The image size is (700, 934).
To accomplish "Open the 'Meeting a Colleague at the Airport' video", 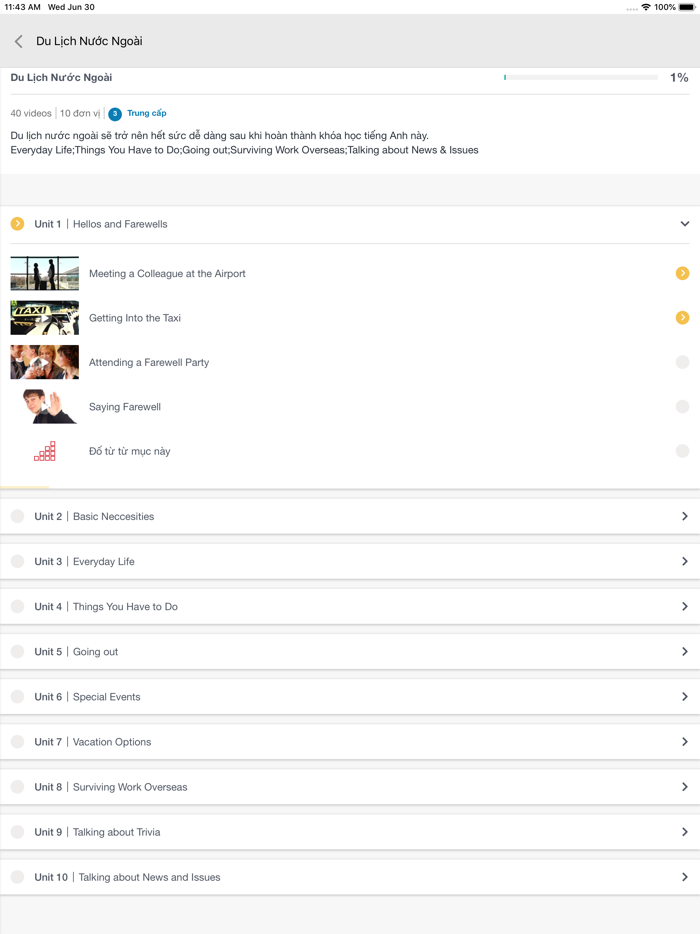I will (167, 272).
